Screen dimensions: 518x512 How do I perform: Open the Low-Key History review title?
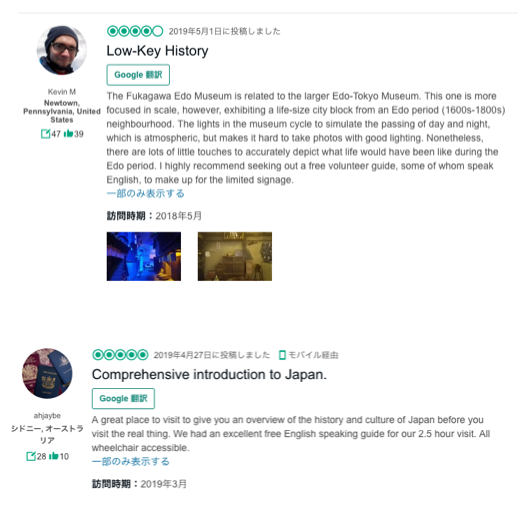(157, 51)
